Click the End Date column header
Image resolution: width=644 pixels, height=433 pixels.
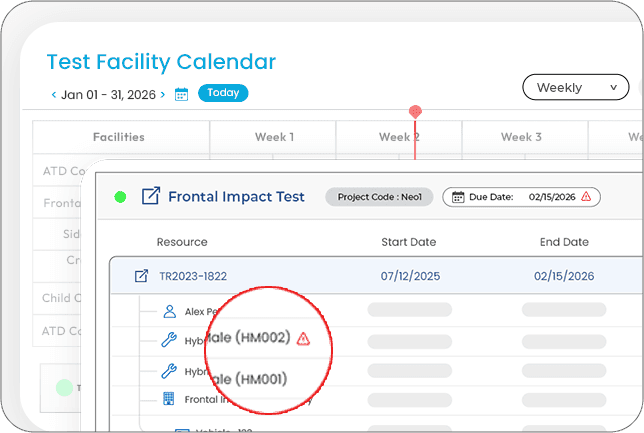click(564, 242)
